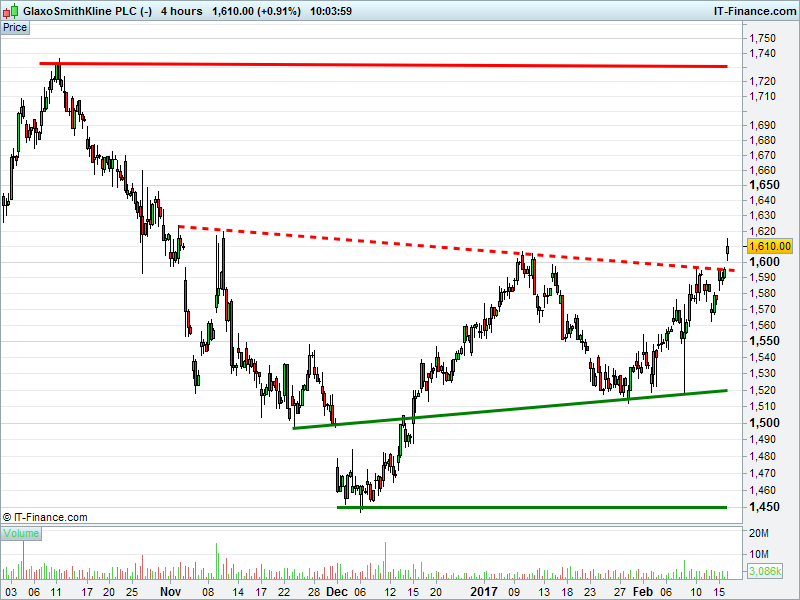Click the tall green volume bar near Dec 12
The image size is (800, 600).
[385, 560]
